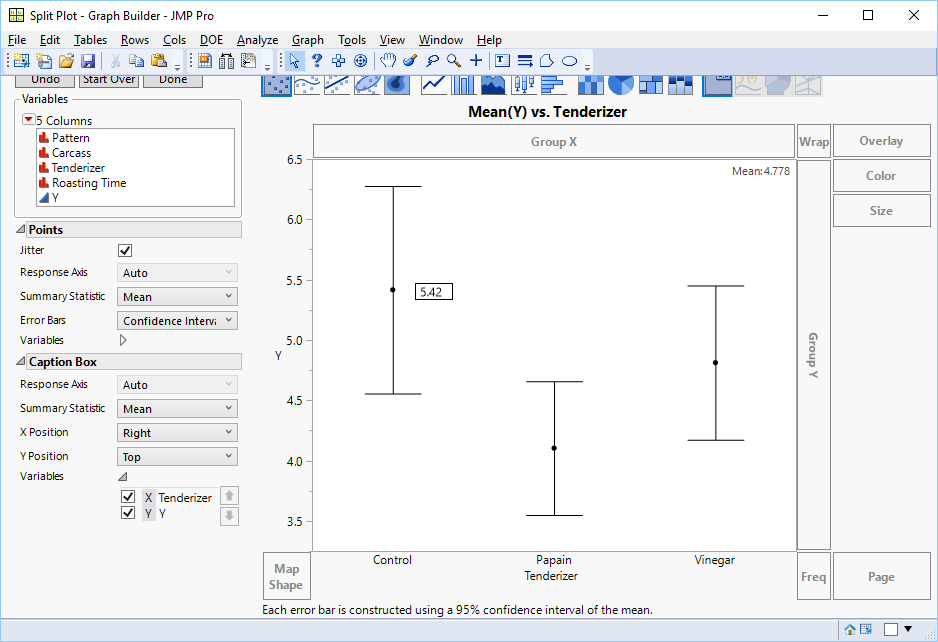This screenshot has width=938, height=642.
Task: Collapse the Caption Box section
Action: point(20,361)
